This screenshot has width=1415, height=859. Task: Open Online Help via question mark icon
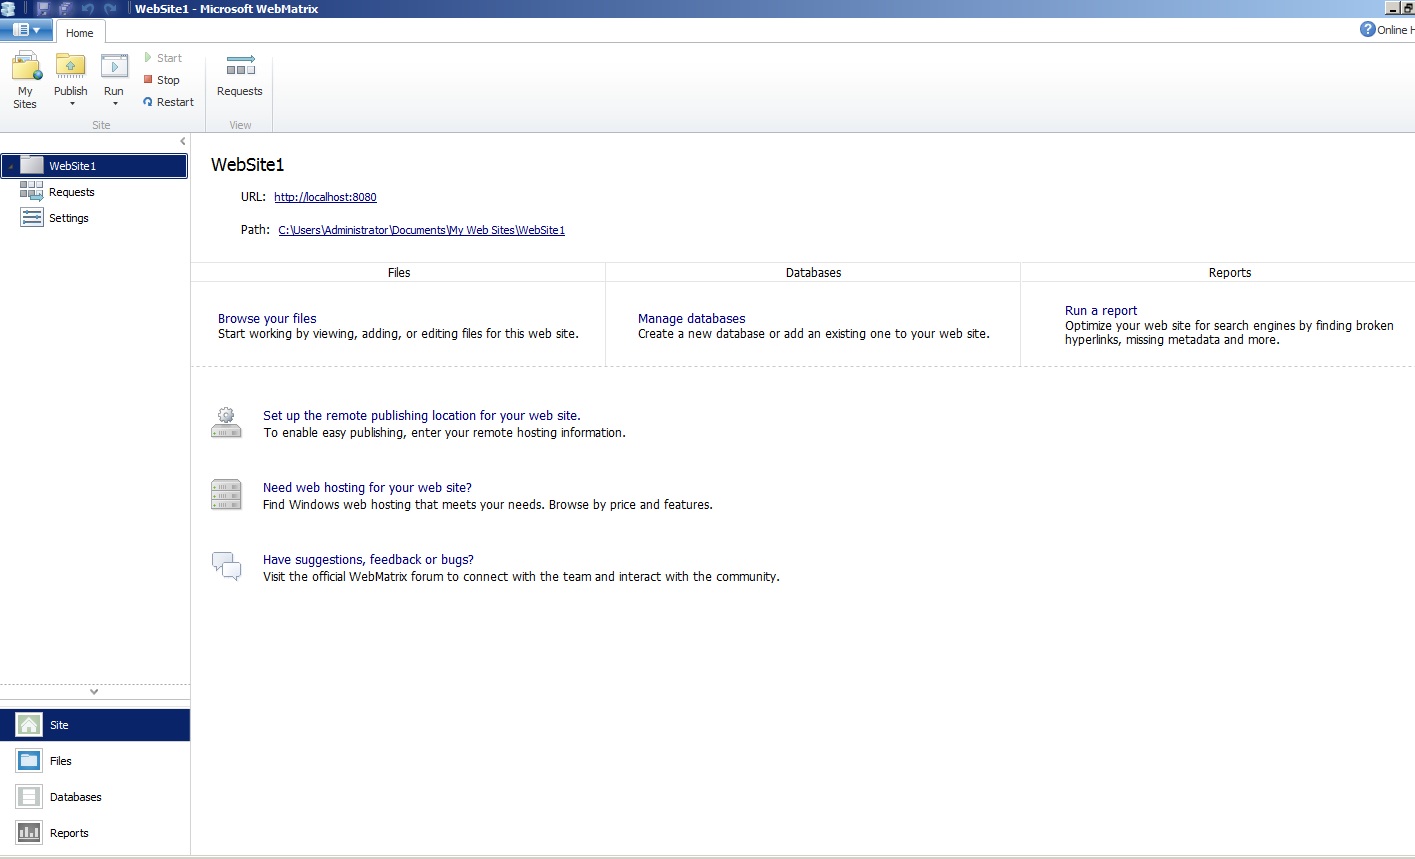(1368, 29)
